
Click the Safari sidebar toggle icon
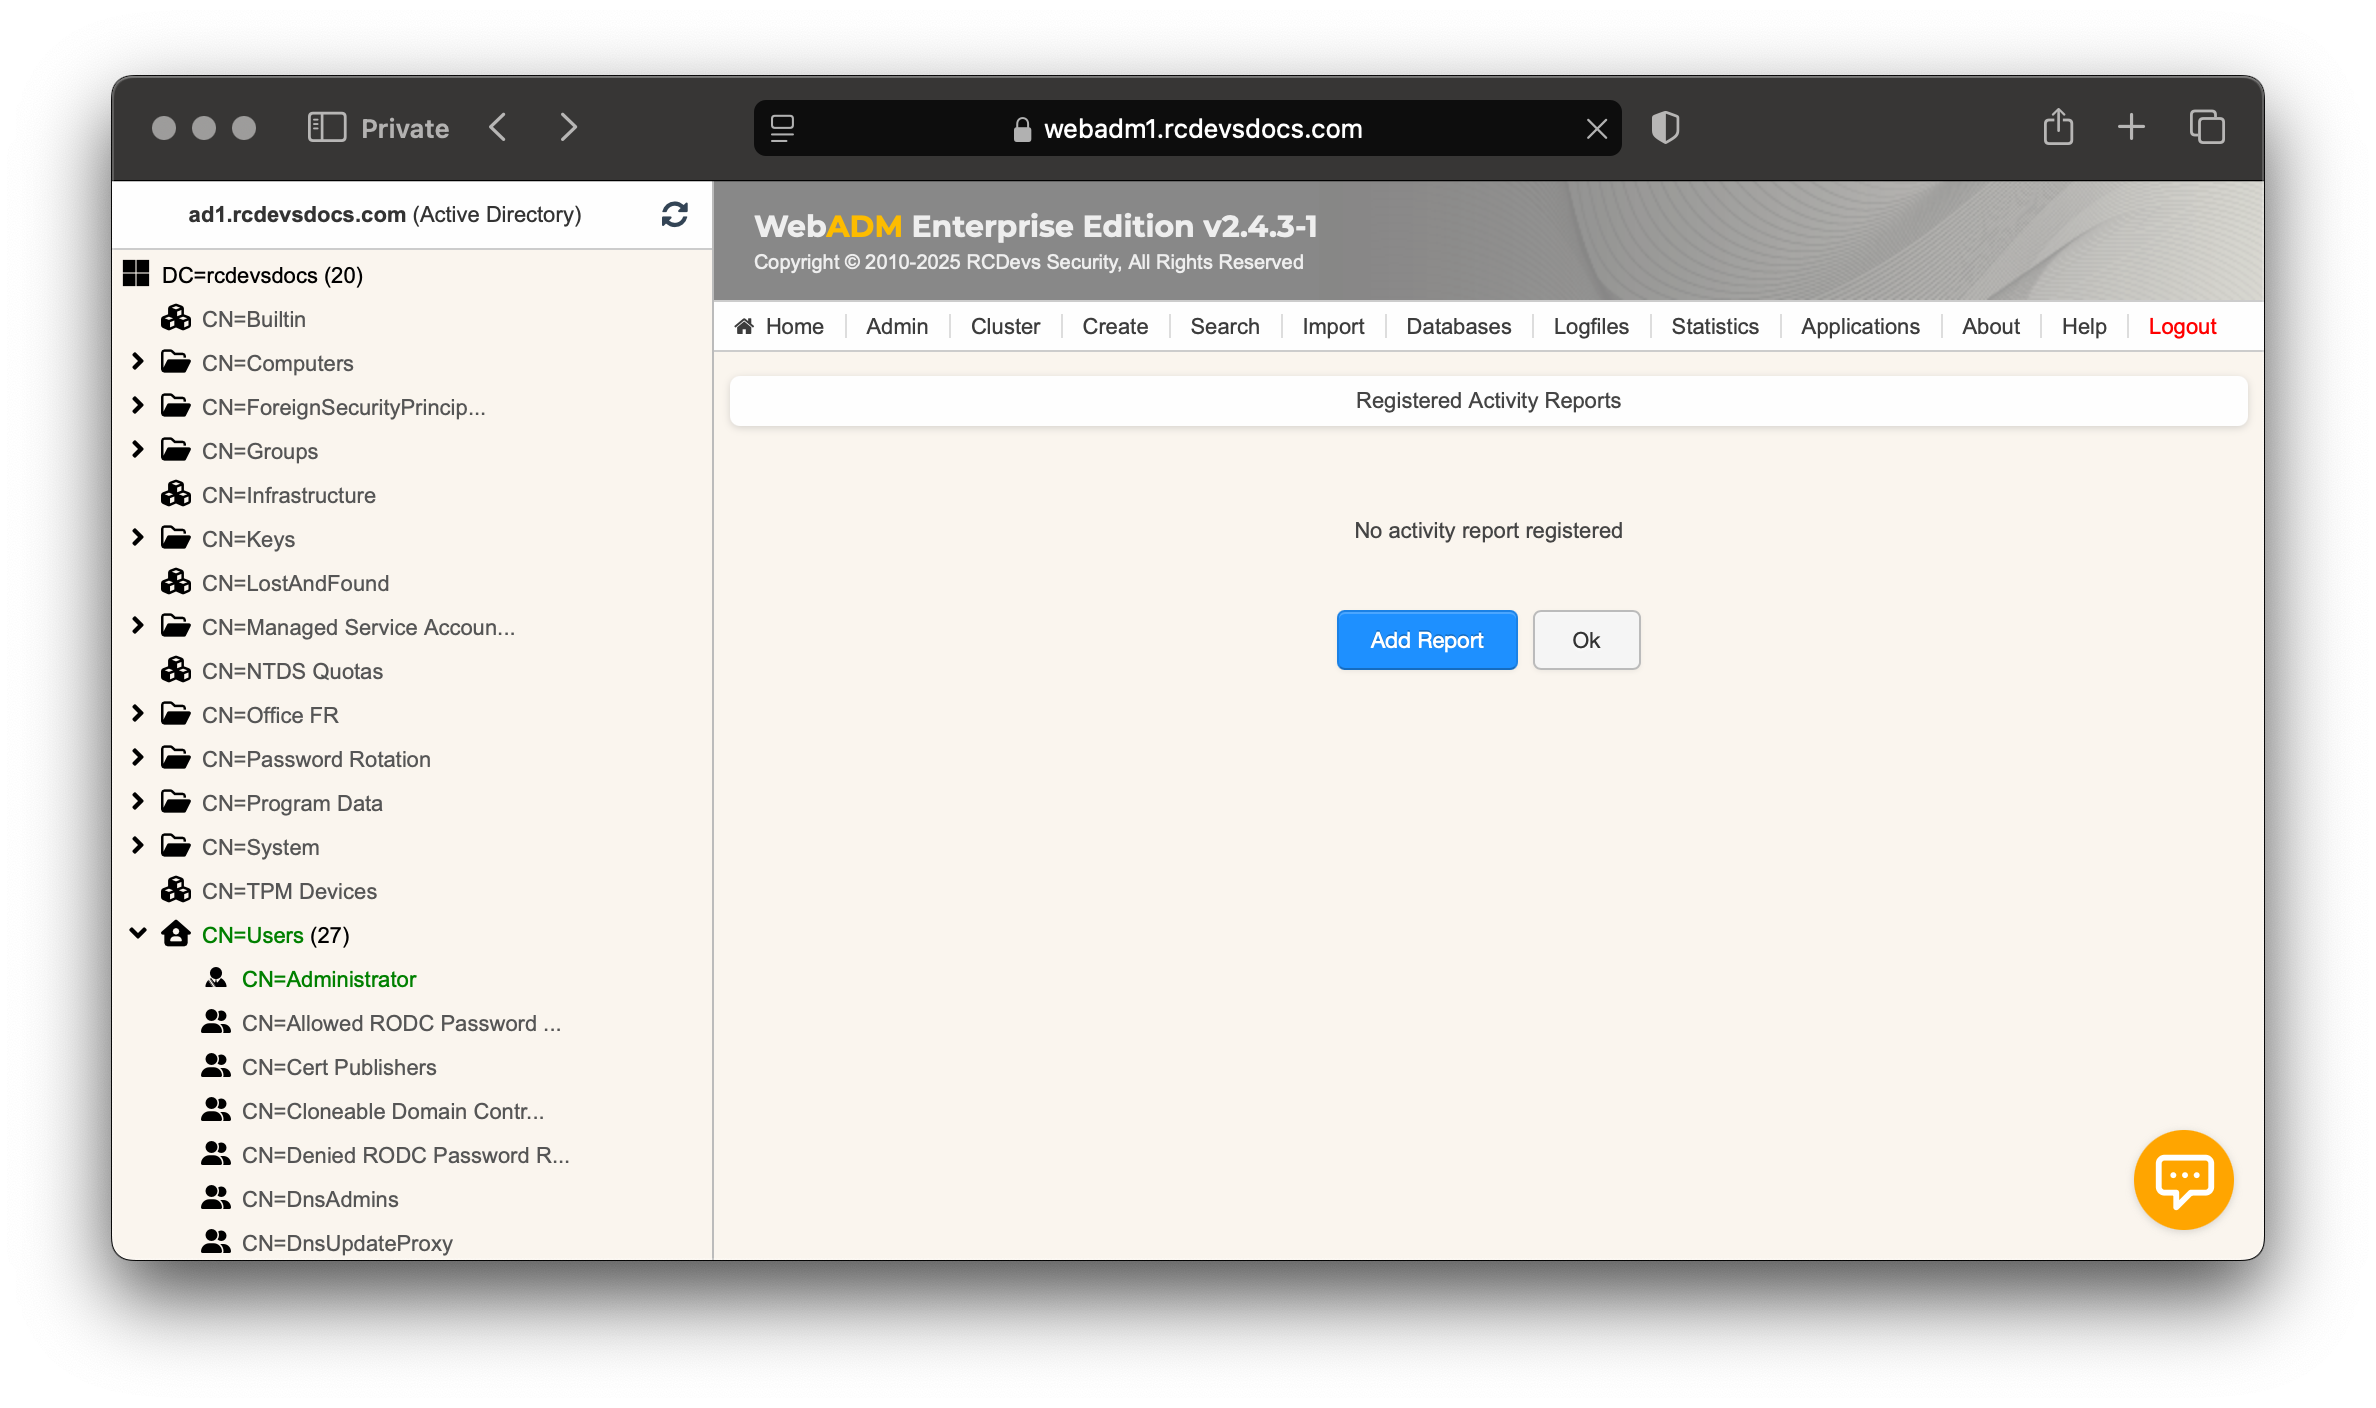click(x=326, y=127)
